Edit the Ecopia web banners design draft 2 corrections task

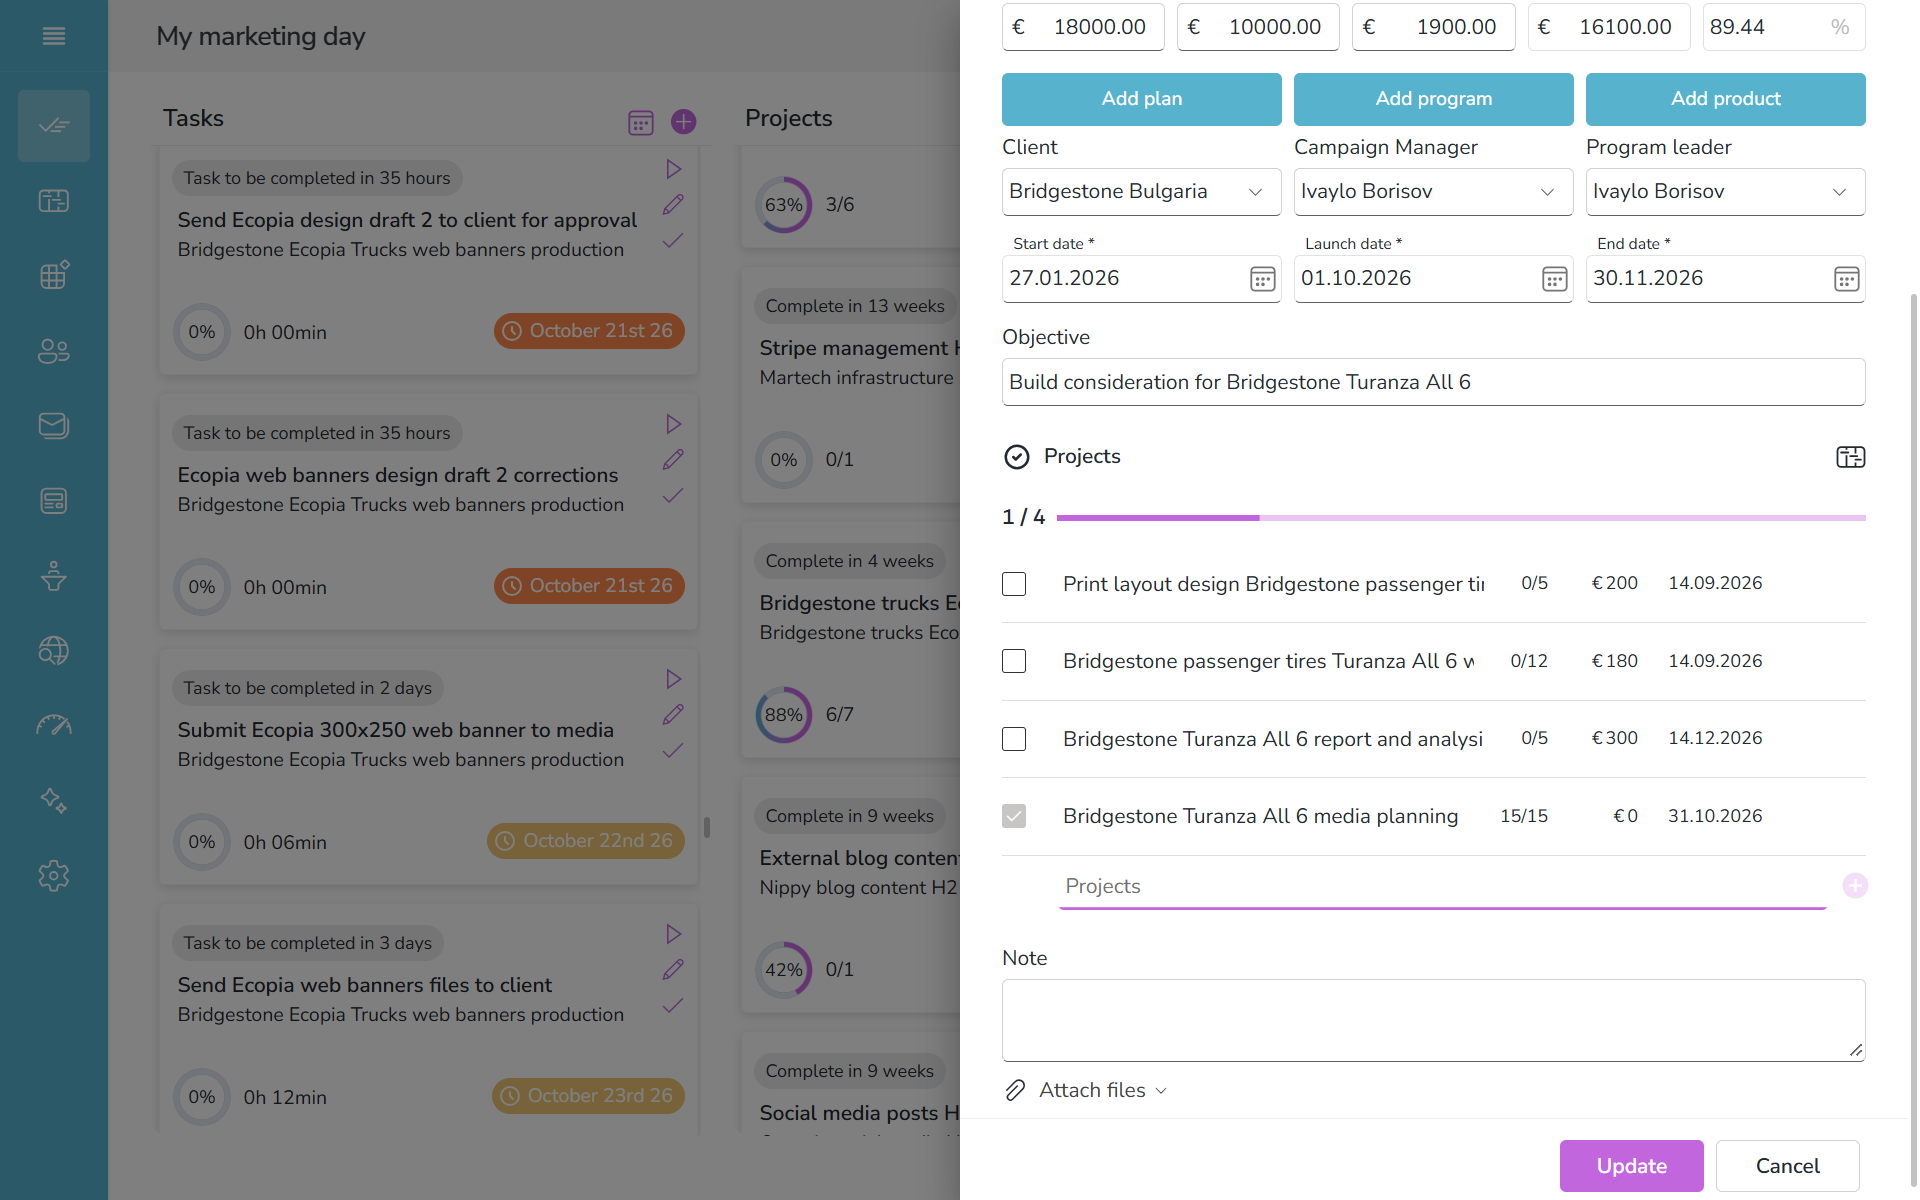[674, 459]
